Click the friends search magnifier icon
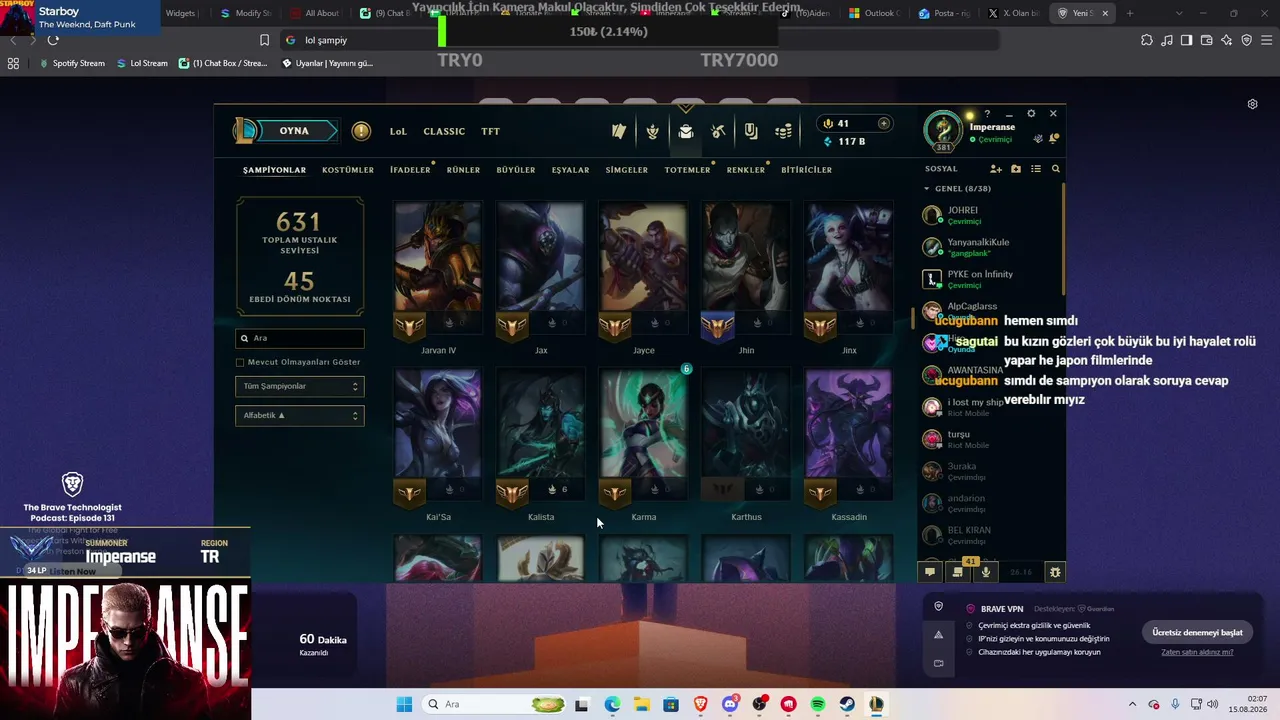The image size is (1280, 720). [x=1055, y=169]
